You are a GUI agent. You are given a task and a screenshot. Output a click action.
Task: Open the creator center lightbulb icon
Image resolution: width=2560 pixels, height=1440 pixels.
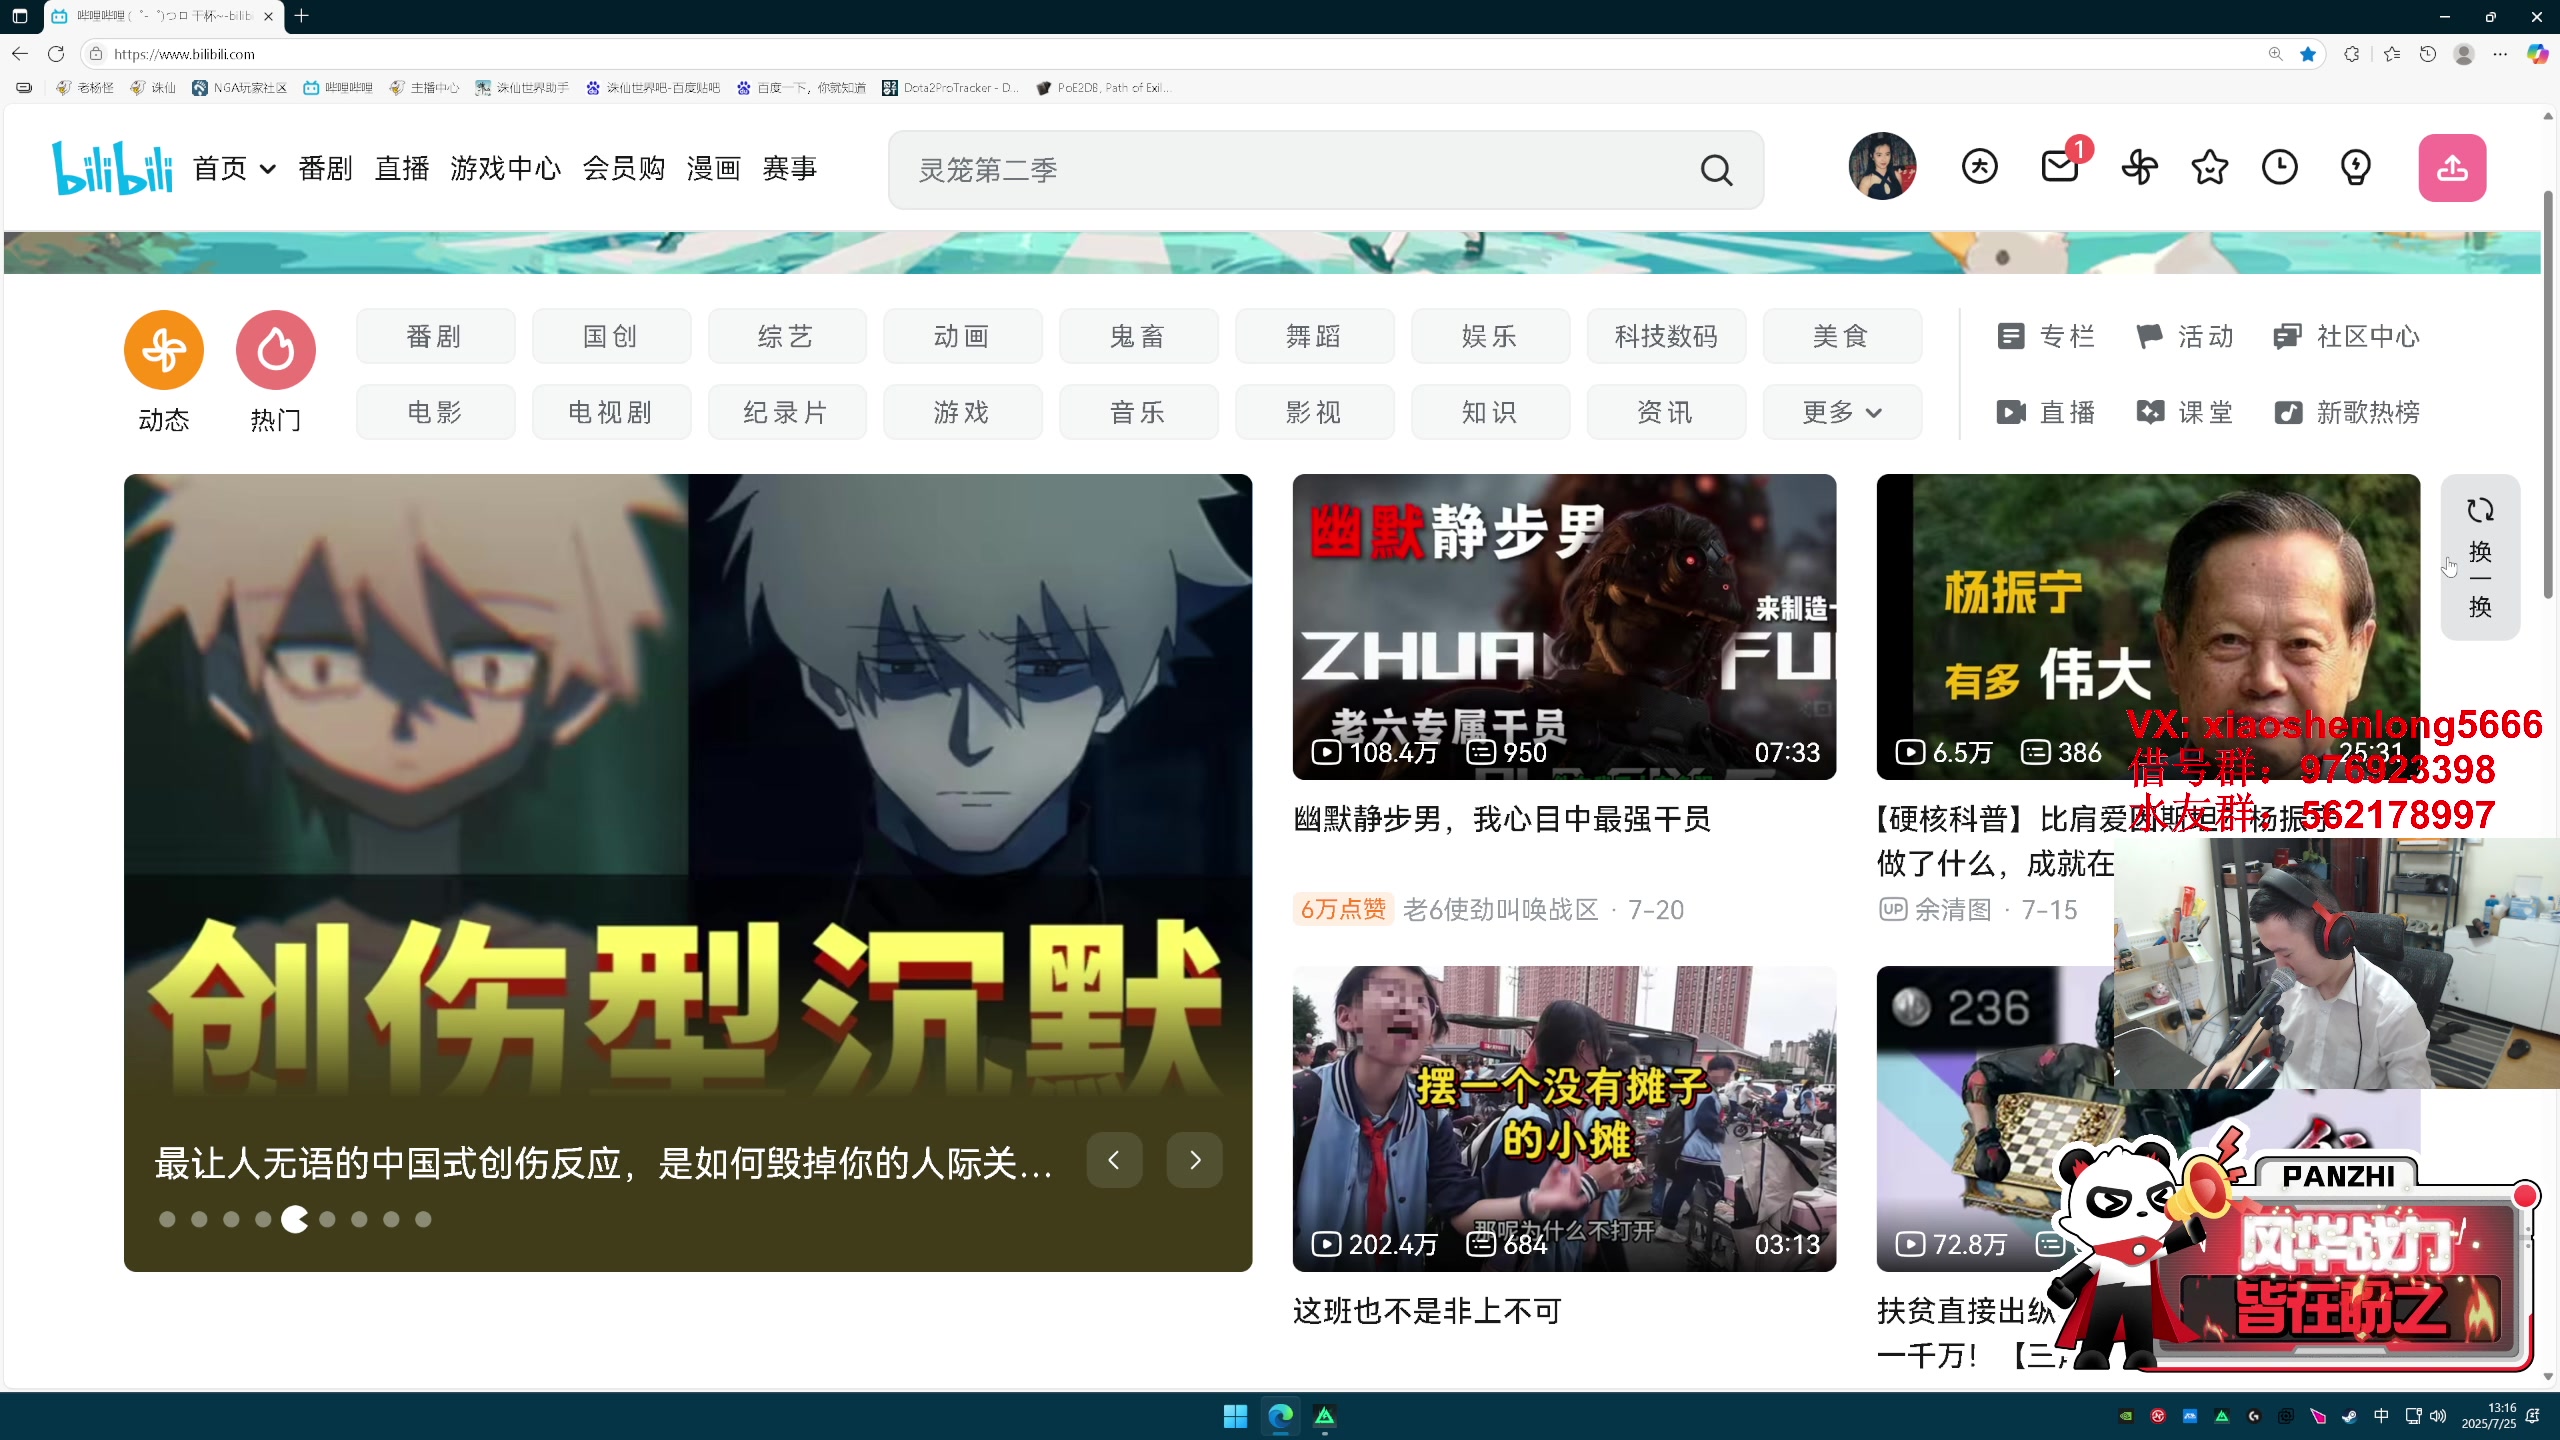coord(2355,167)
